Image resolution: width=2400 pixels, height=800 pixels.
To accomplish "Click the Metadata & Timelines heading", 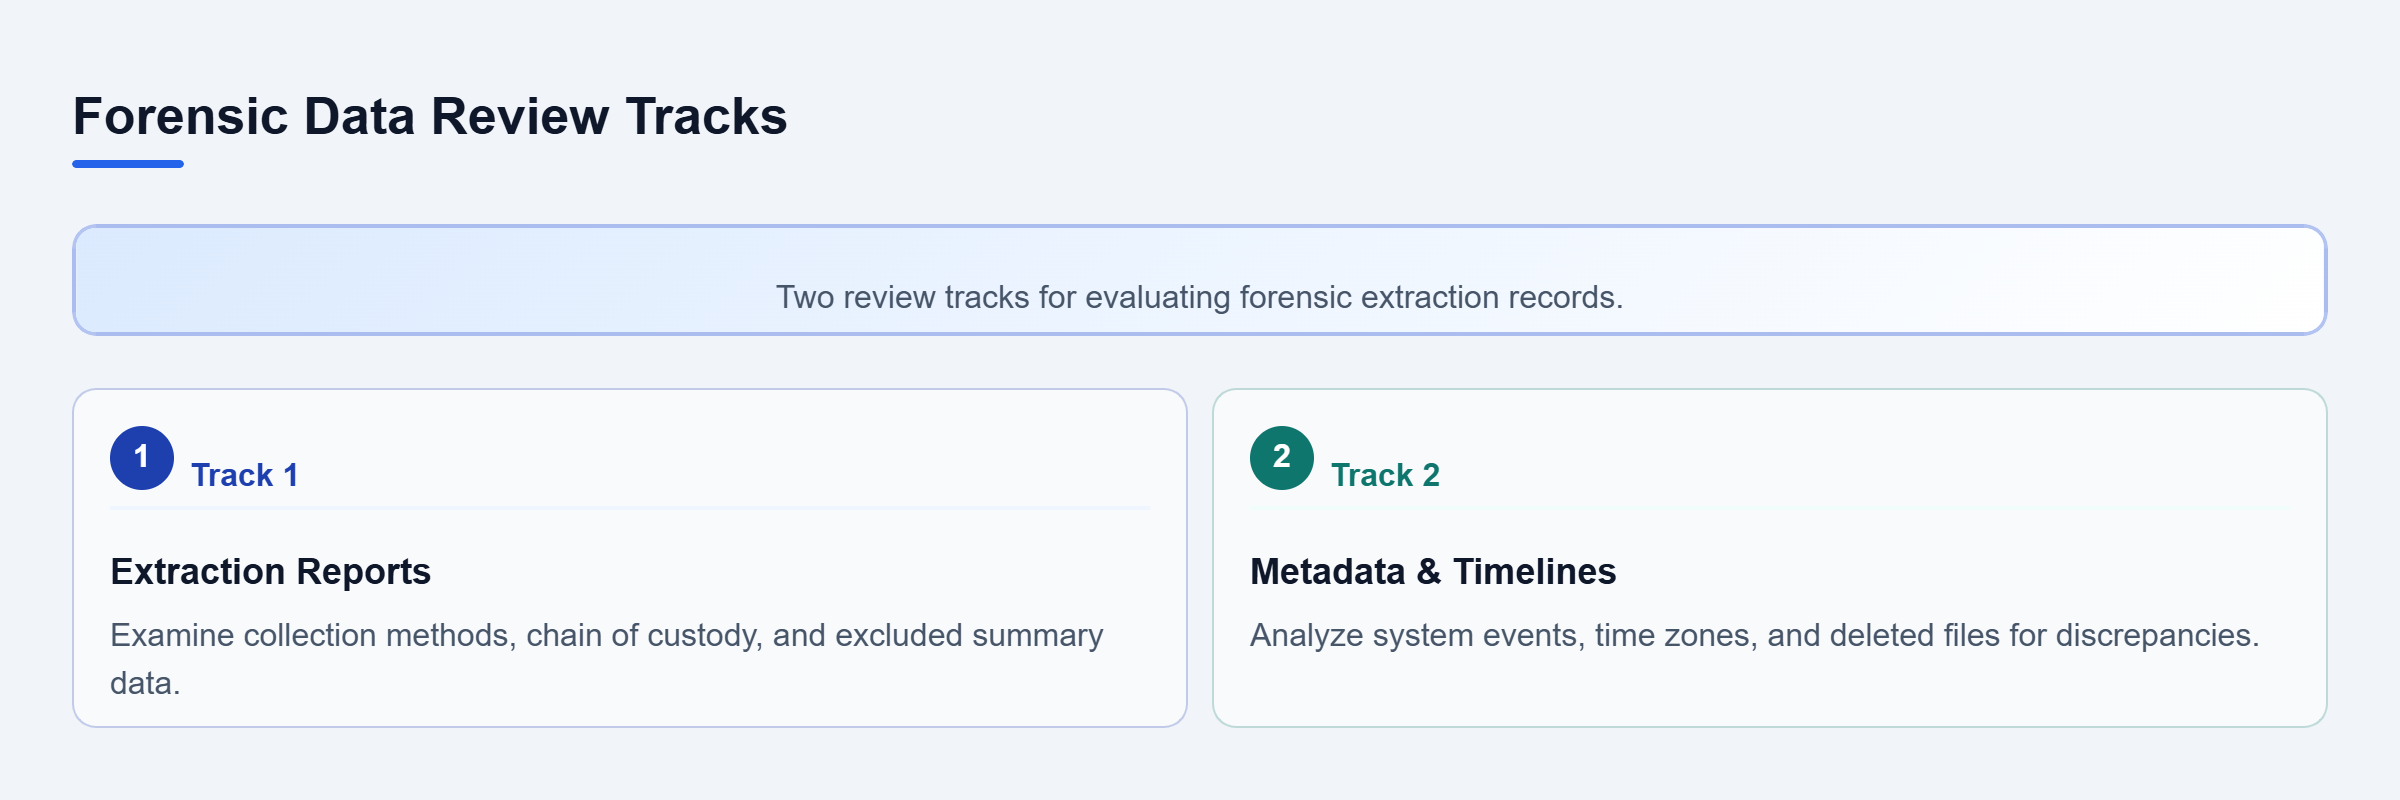I will [1433, 571].
